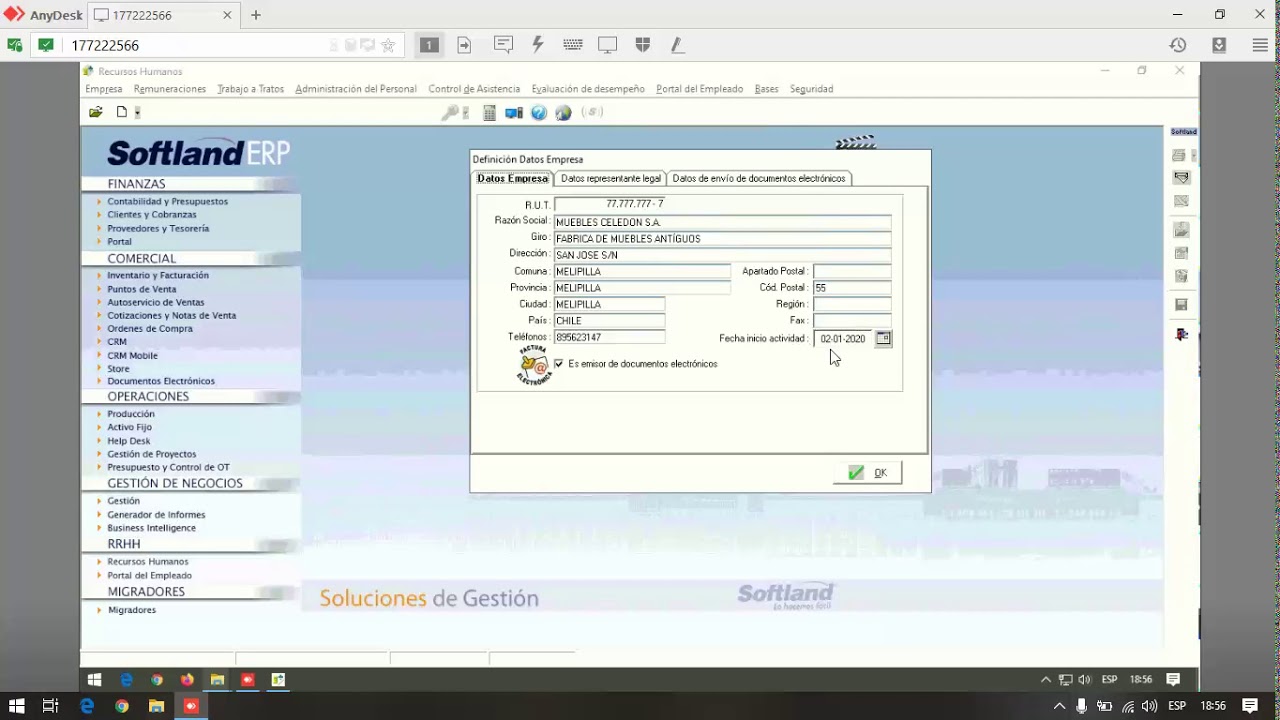
Task: Open local Windows Start button
Action: [x=16, y=706]
